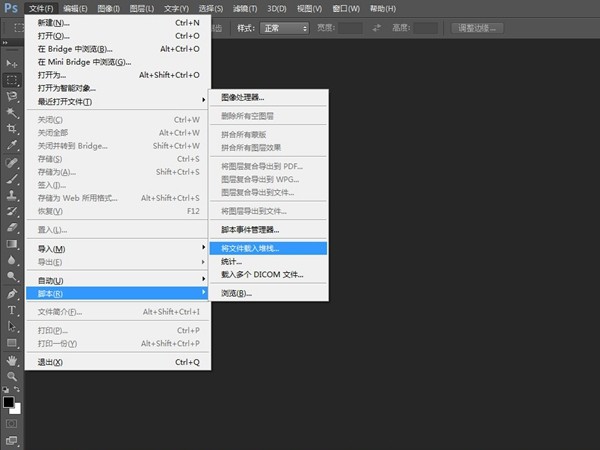
Task: Select the Move tool
Action: [11, 63]
